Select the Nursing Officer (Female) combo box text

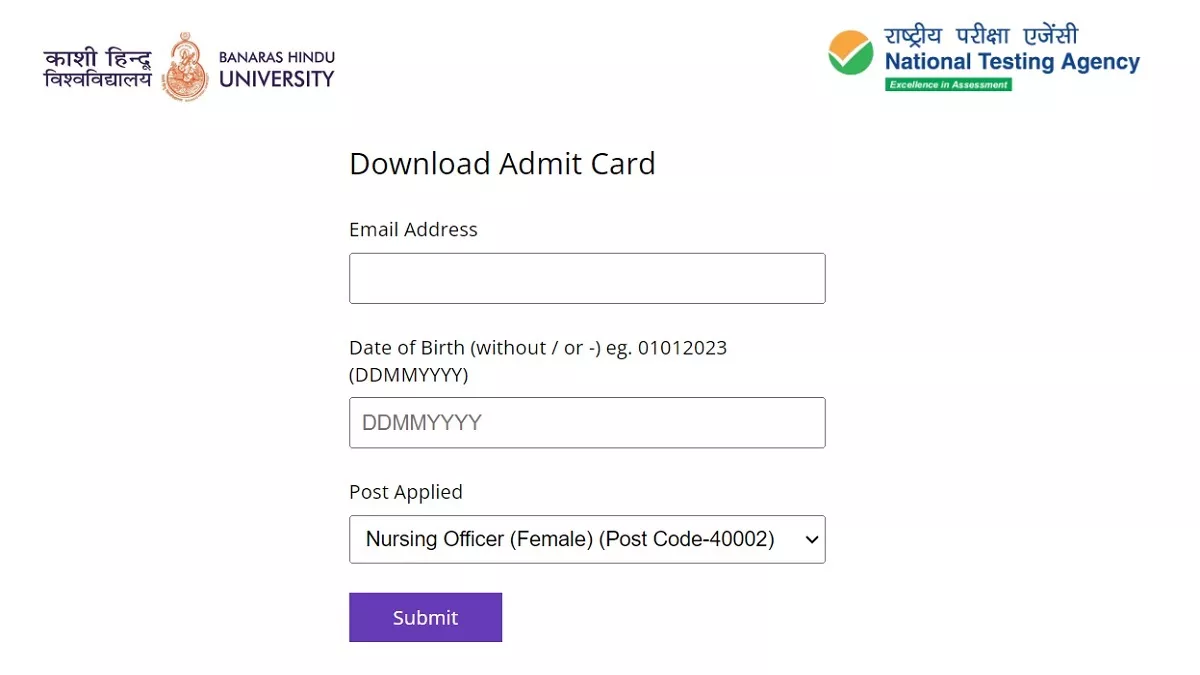tap(478, 540)
